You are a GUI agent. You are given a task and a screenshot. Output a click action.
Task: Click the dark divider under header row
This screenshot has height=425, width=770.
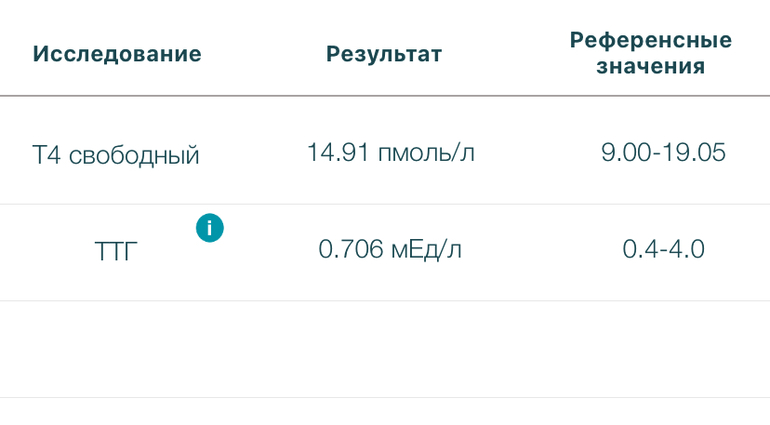click(385, 96)
